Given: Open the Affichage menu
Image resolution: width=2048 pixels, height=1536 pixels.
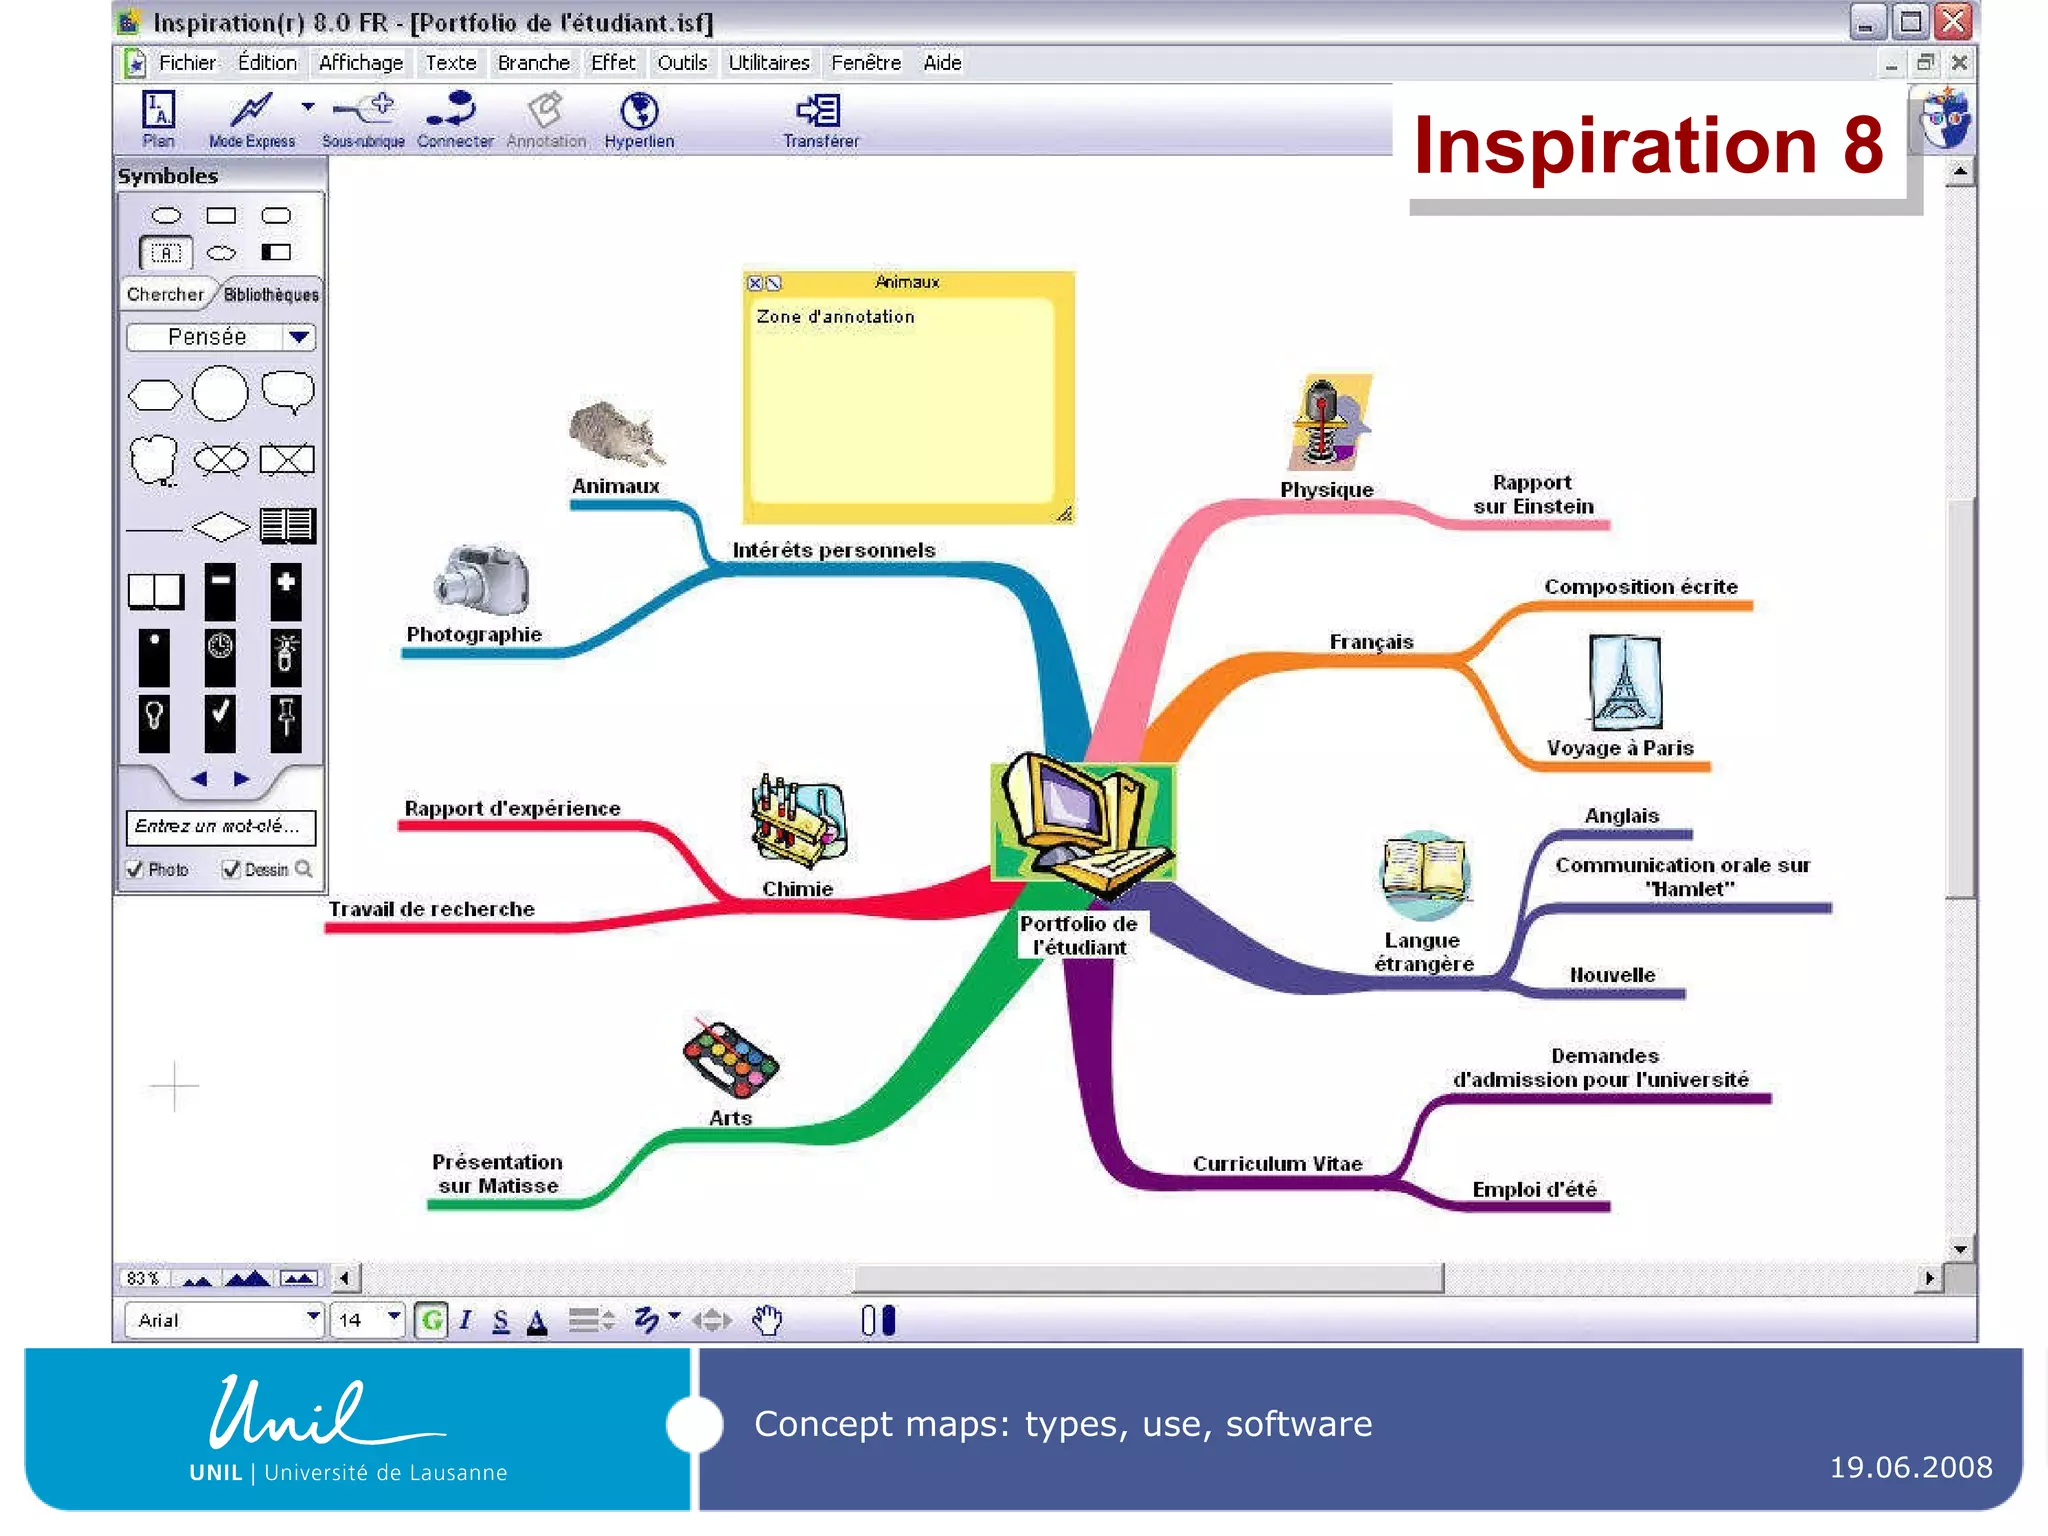Looking at the screenshot, I should (361, 62).
